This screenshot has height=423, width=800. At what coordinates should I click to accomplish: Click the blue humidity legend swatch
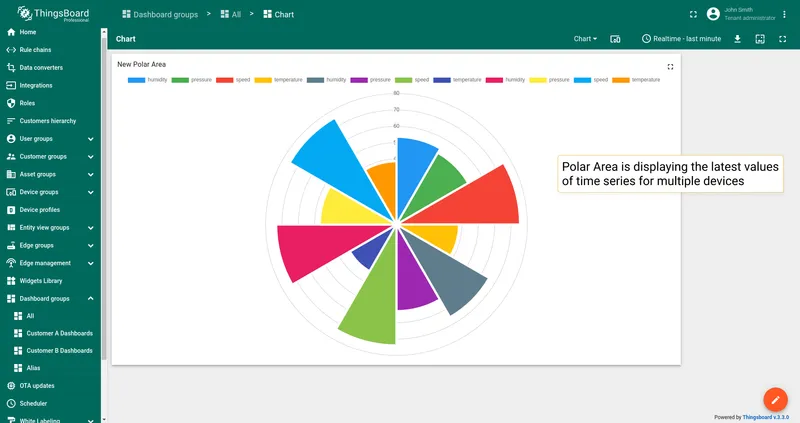(x=137, y=80)
